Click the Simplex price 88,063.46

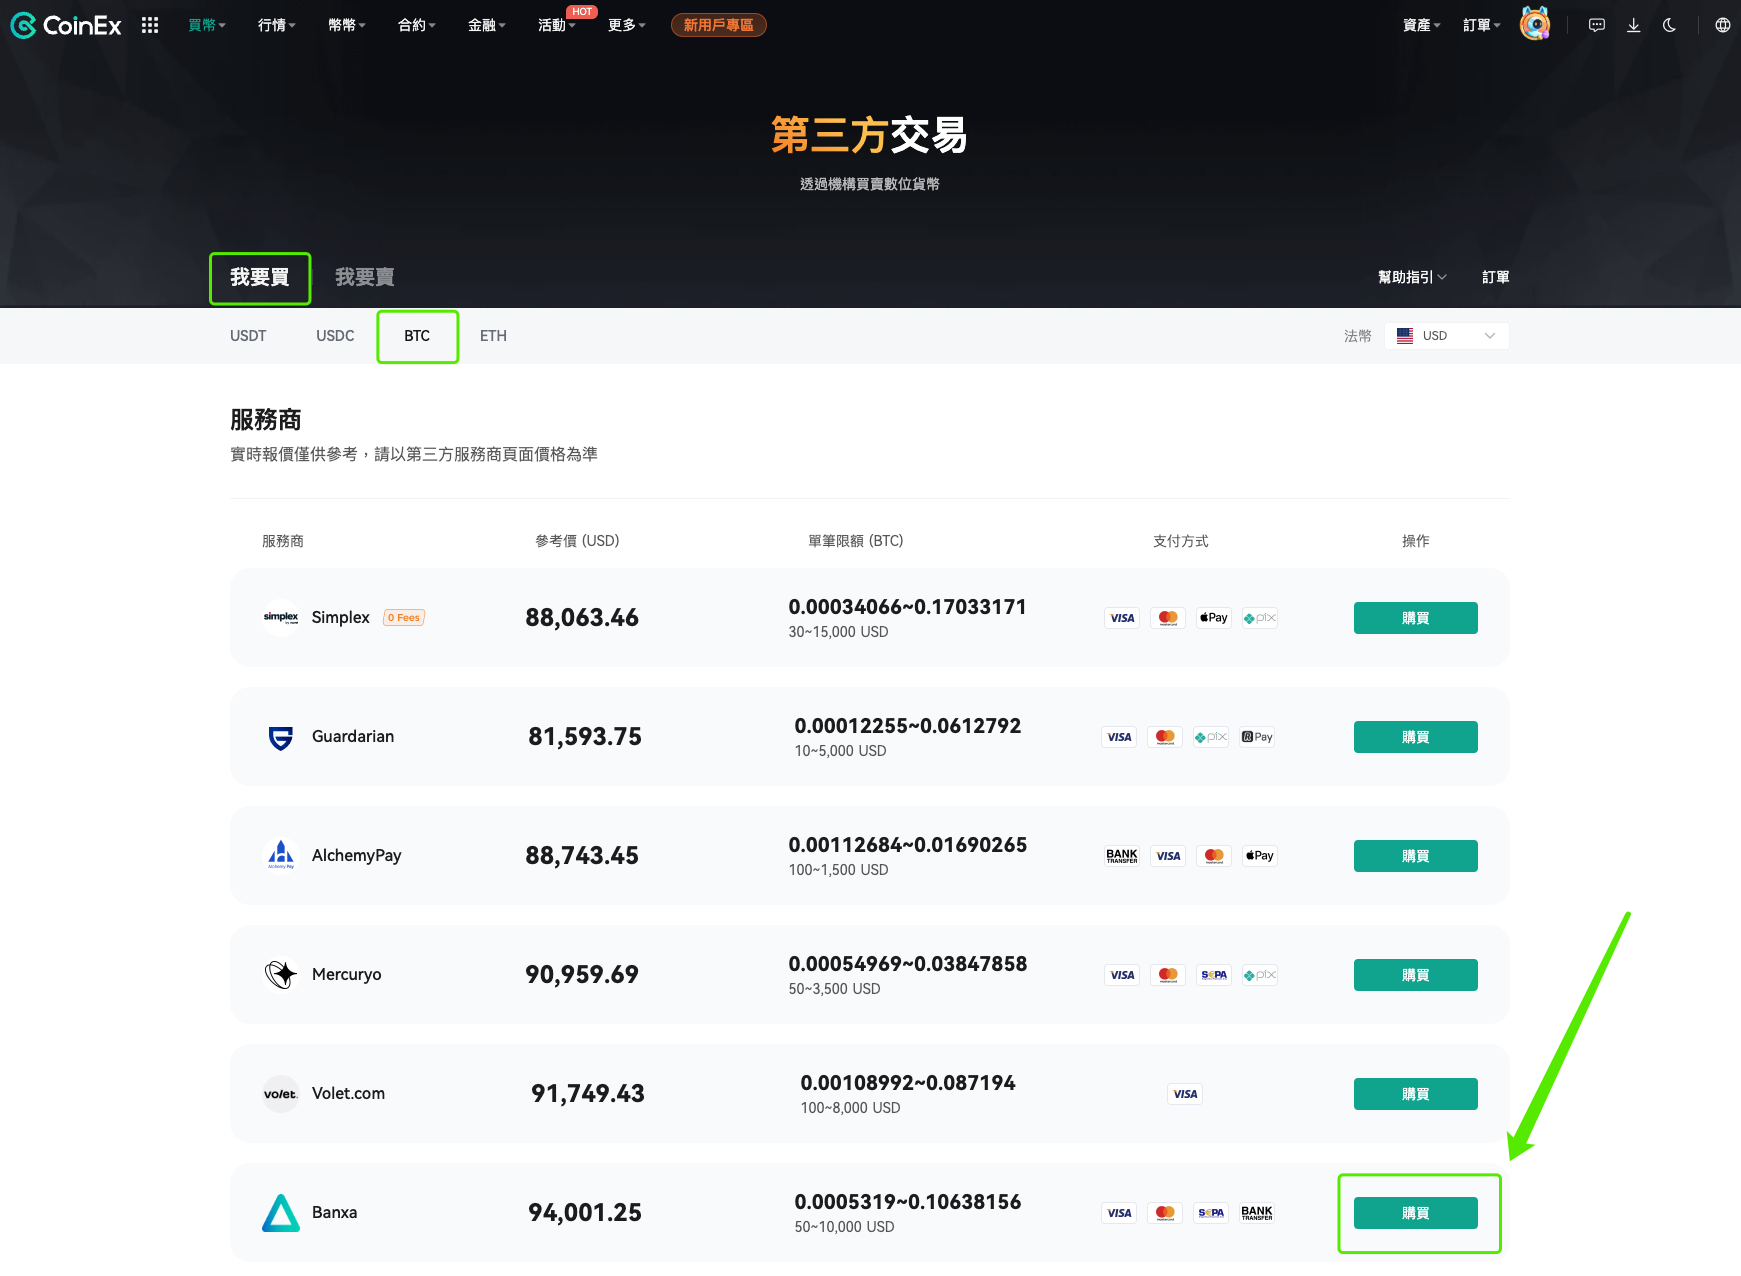(x=582, y=618)
